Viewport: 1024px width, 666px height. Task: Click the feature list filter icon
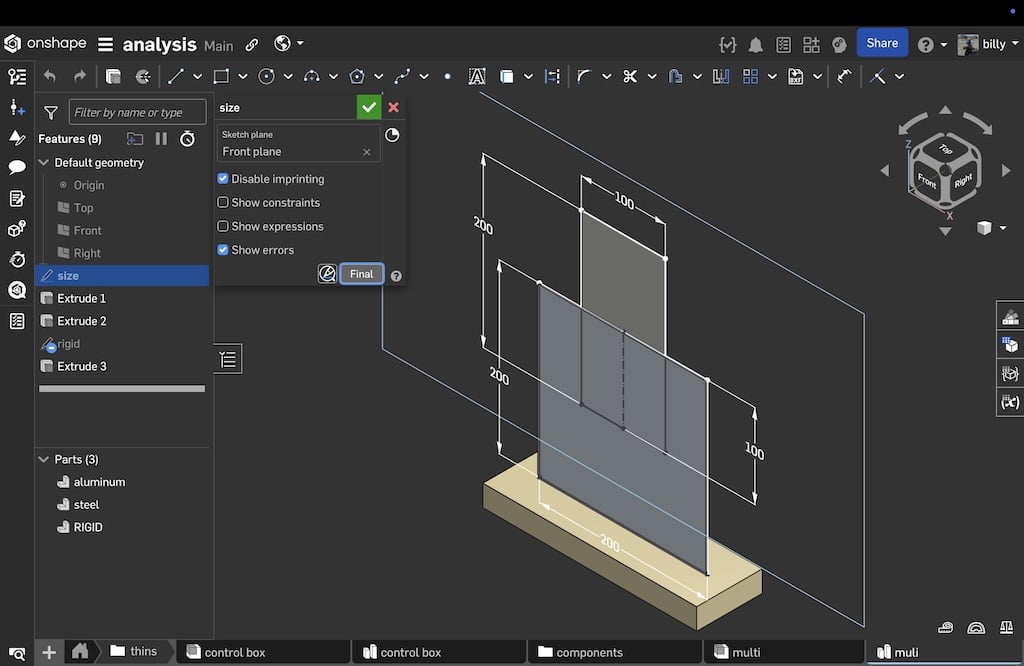(x=51, y=113)
